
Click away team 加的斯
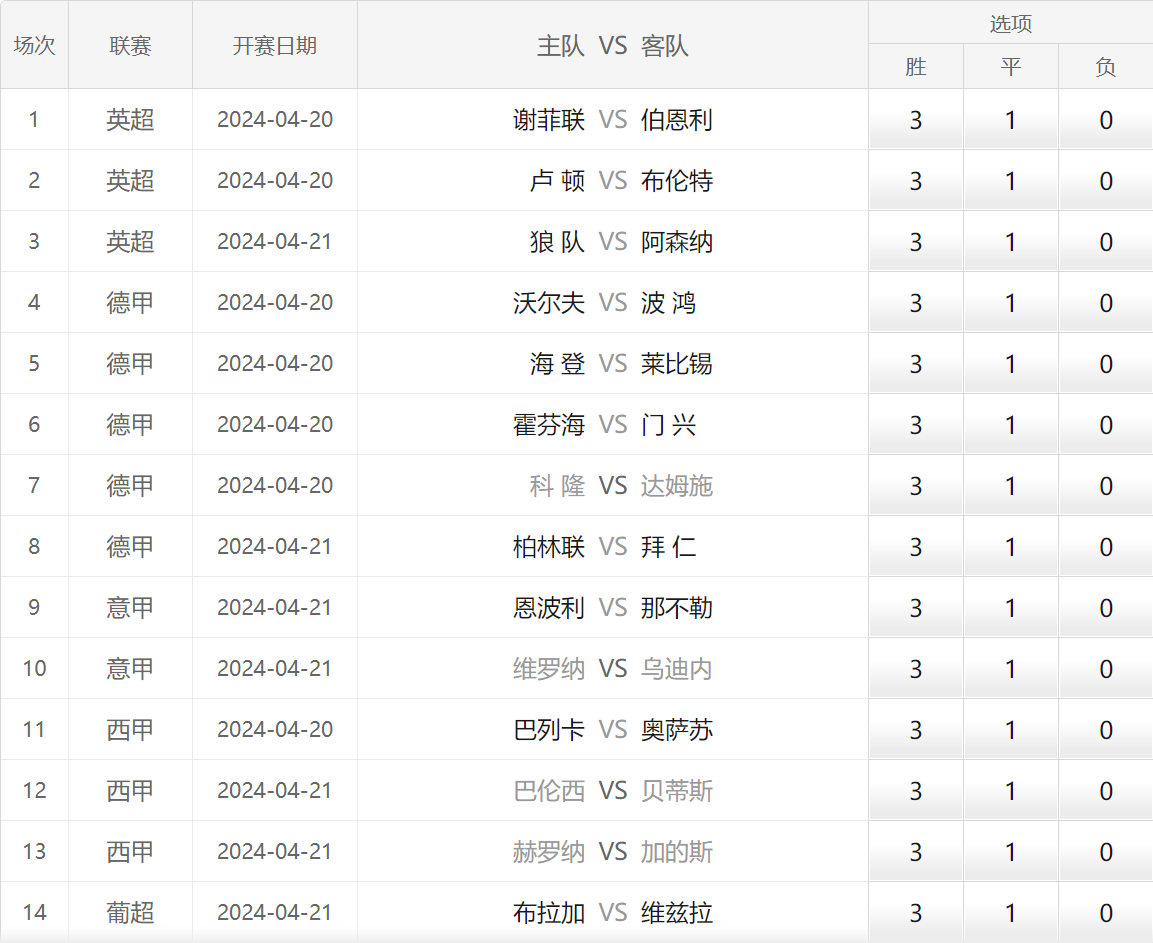click(677, 853)
